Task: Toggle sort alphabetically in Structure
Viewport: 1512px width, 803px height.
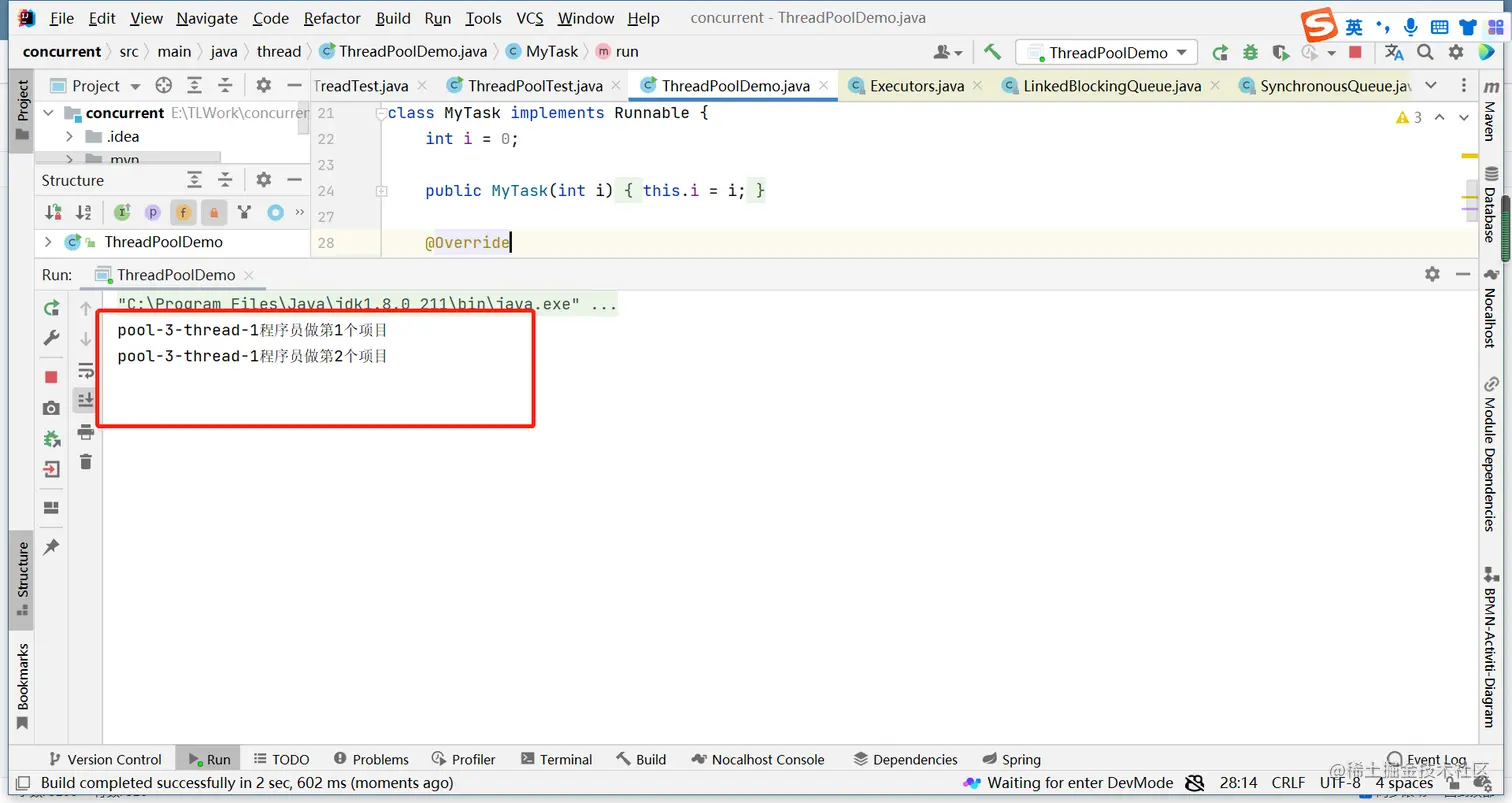Action: click(84, 212)
